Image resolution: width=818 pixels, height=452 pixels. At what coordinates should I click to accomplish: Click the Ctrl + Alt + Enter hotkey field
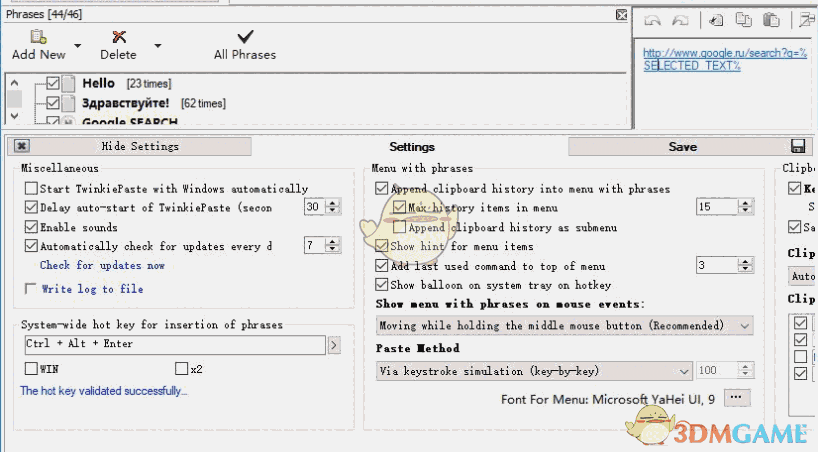(x=174, y=344)
